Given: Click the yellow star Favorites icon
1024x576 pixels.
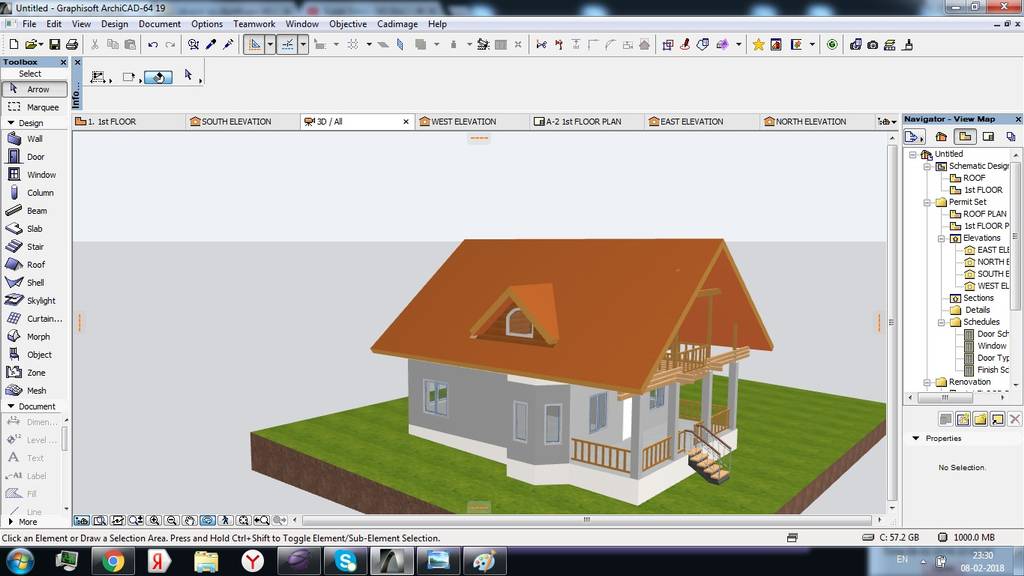Looking at the screenshot, I should pyautogui.click(x=759, y=44).
